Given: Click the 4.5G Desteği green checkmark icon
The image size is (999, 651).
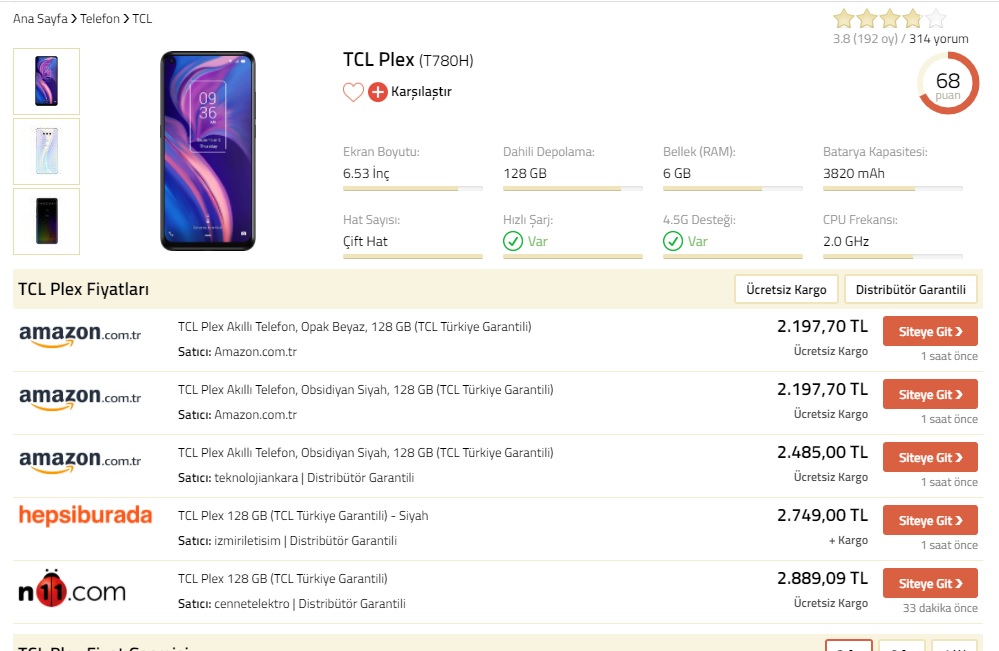Looking at the screenshot, I should pyautogui.click(x=673, y=241).
